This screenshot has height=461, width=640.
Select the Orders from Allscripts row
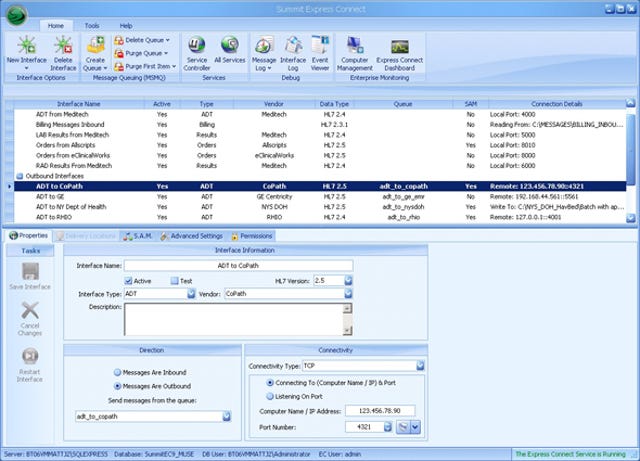(320, 145)
